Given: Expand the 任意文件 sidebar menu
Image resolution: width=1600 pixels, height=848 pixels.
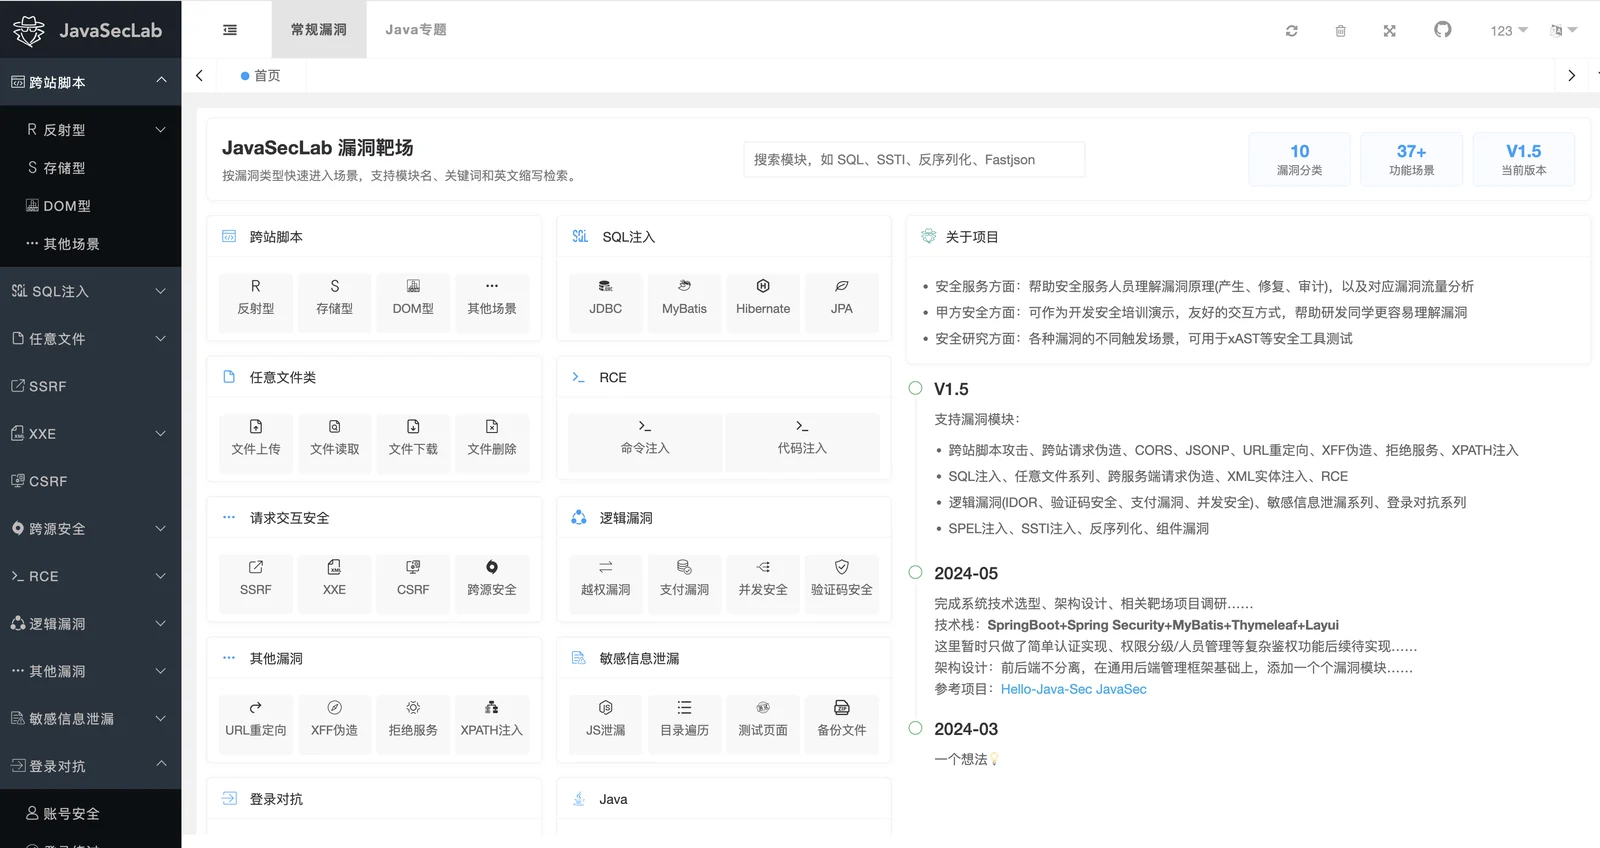Looking at the screenshot, I should 91,339.
